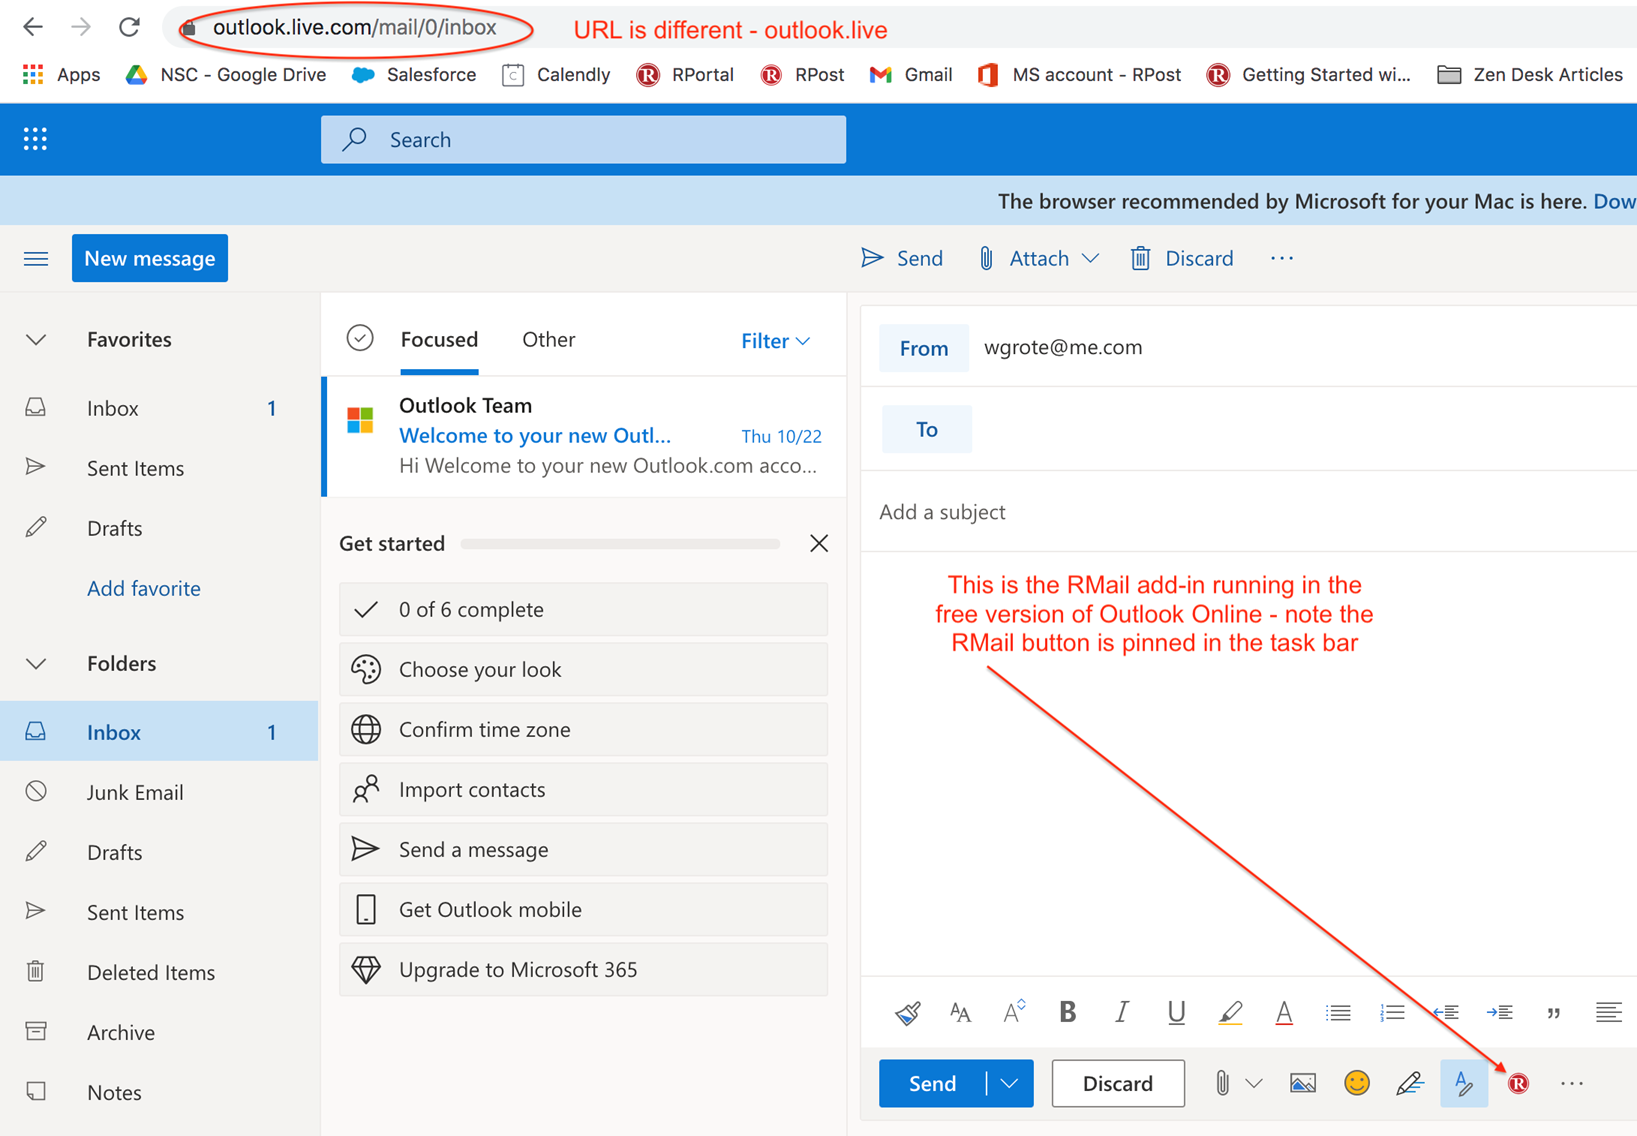Click the New message button
Viewport: 1637px width, 1136px height.
tap(150, 259)
